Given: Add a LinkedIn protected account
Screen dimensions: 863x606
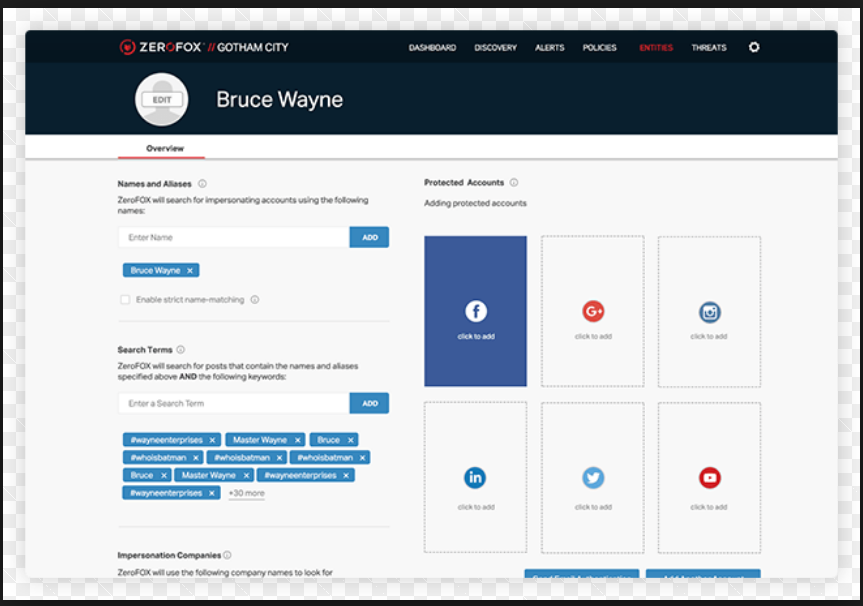Looking at the screenshot, I should (475, 478).
